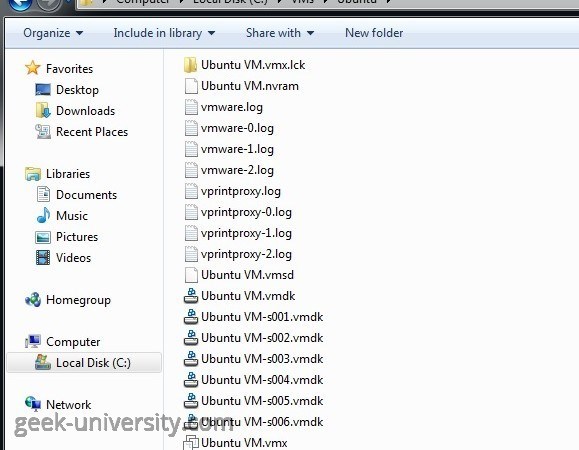Click the New folder button
579x450 pixels.
374,33
